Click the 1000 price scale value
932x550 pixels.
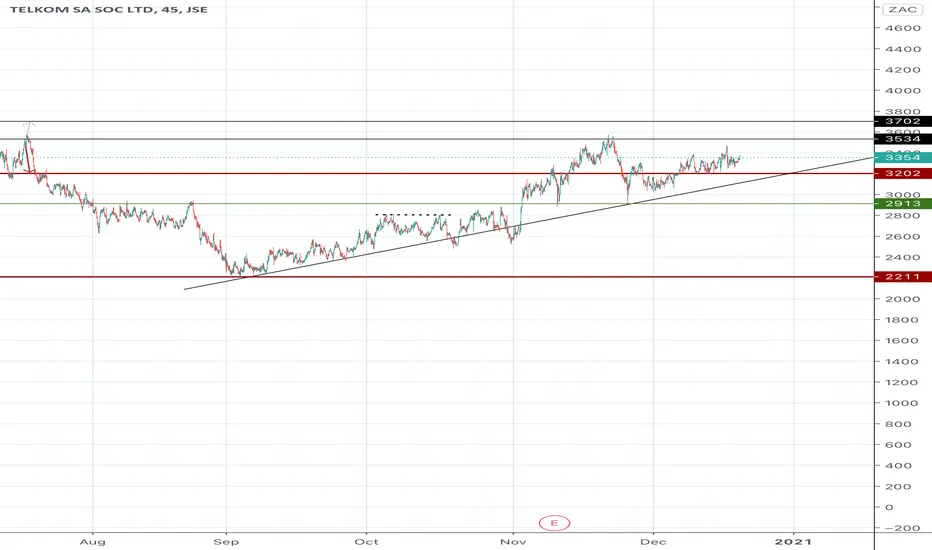902,403
